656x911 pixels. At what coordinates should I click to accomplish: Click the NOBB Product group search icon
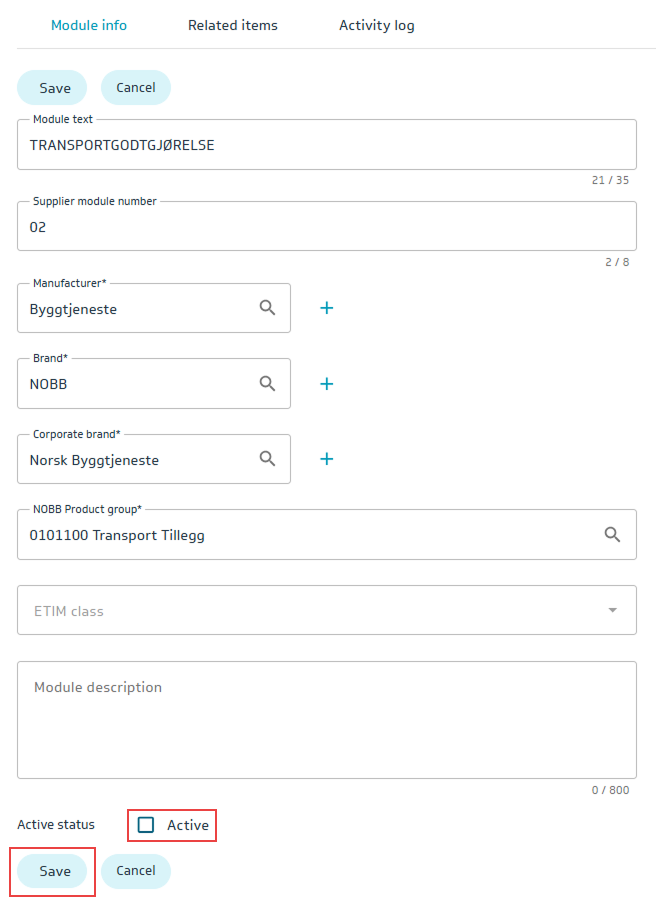click(x=613, y=534)
